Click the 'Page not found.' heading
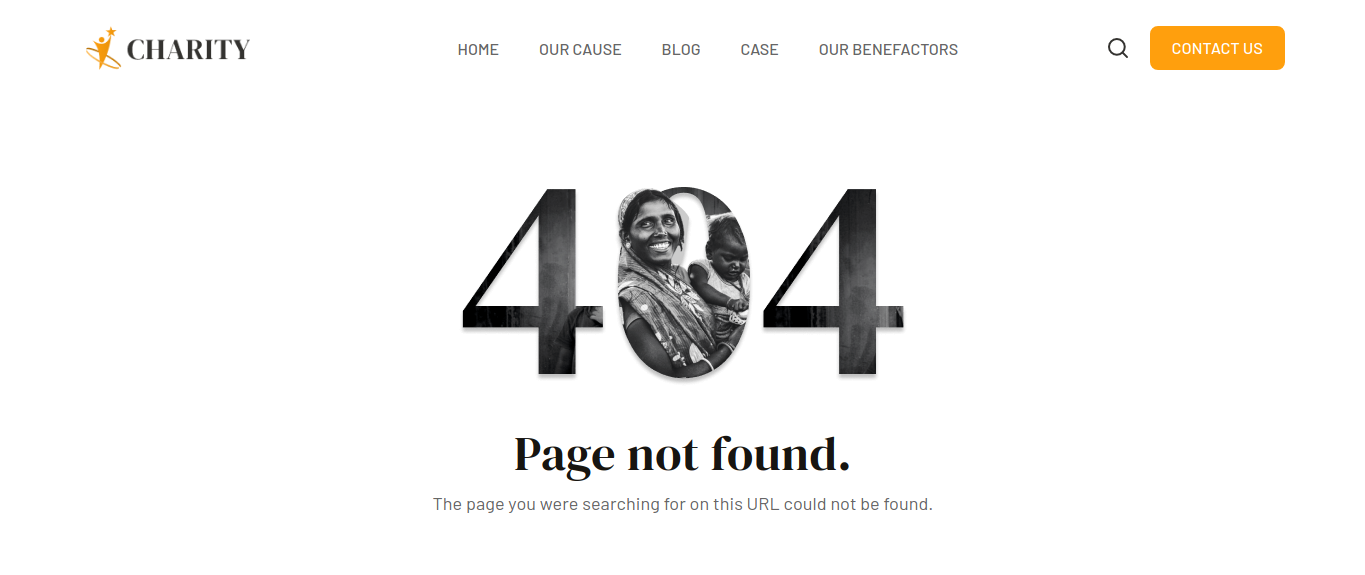Screen dimensions: 1365x575 coord(682,455)
